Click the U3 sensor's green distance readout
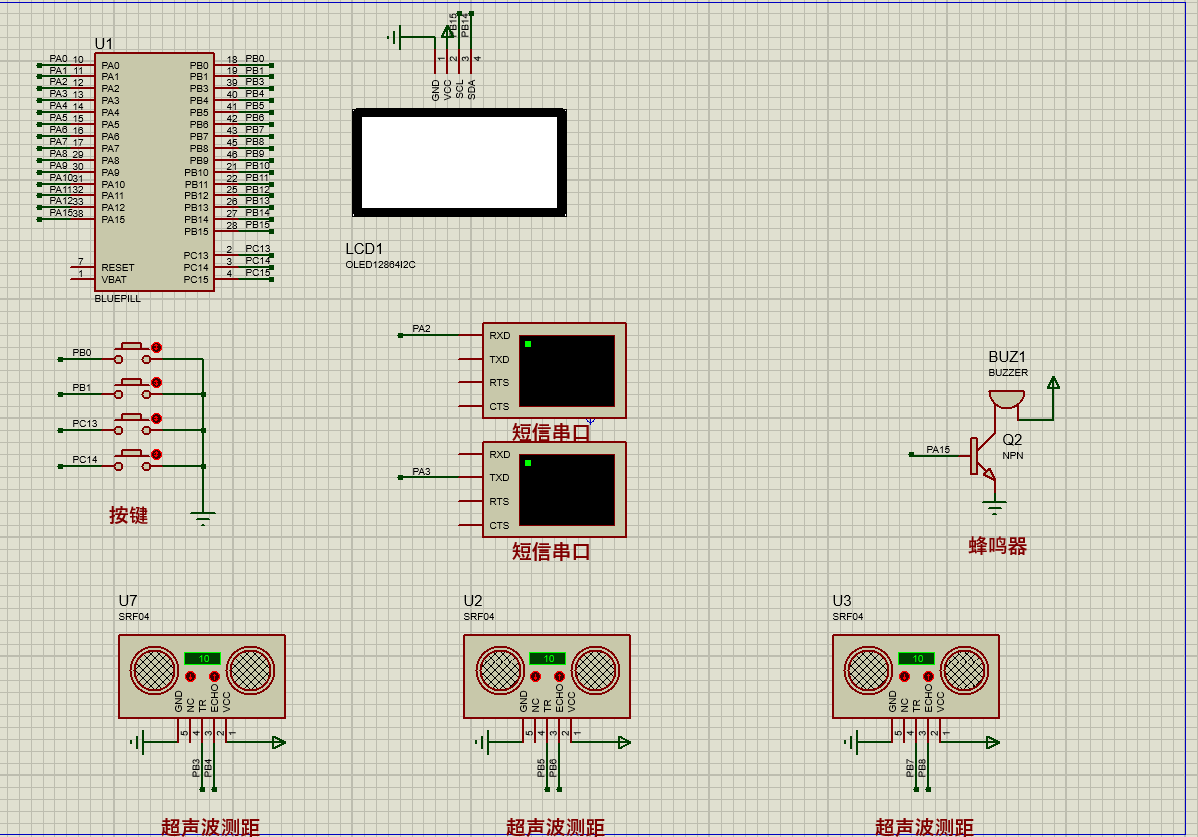This screenshot has height=837, width=1198. click(x=916, y=658)
